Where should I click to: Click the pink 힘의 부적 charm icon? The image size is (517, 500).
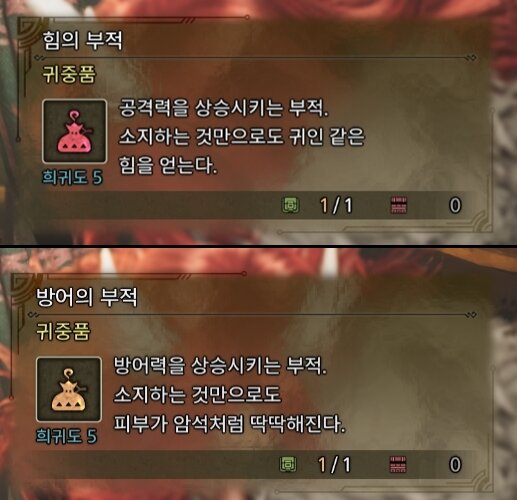click(x=74, y=131)
